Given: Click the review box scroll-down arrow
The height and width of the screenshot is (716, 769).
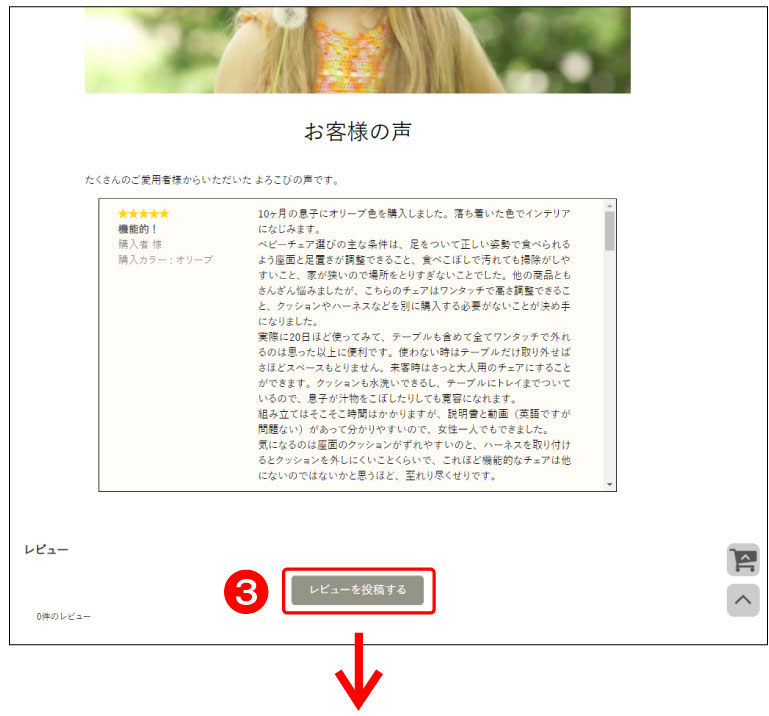Looking at the screenshot, I should coord(609,485).
